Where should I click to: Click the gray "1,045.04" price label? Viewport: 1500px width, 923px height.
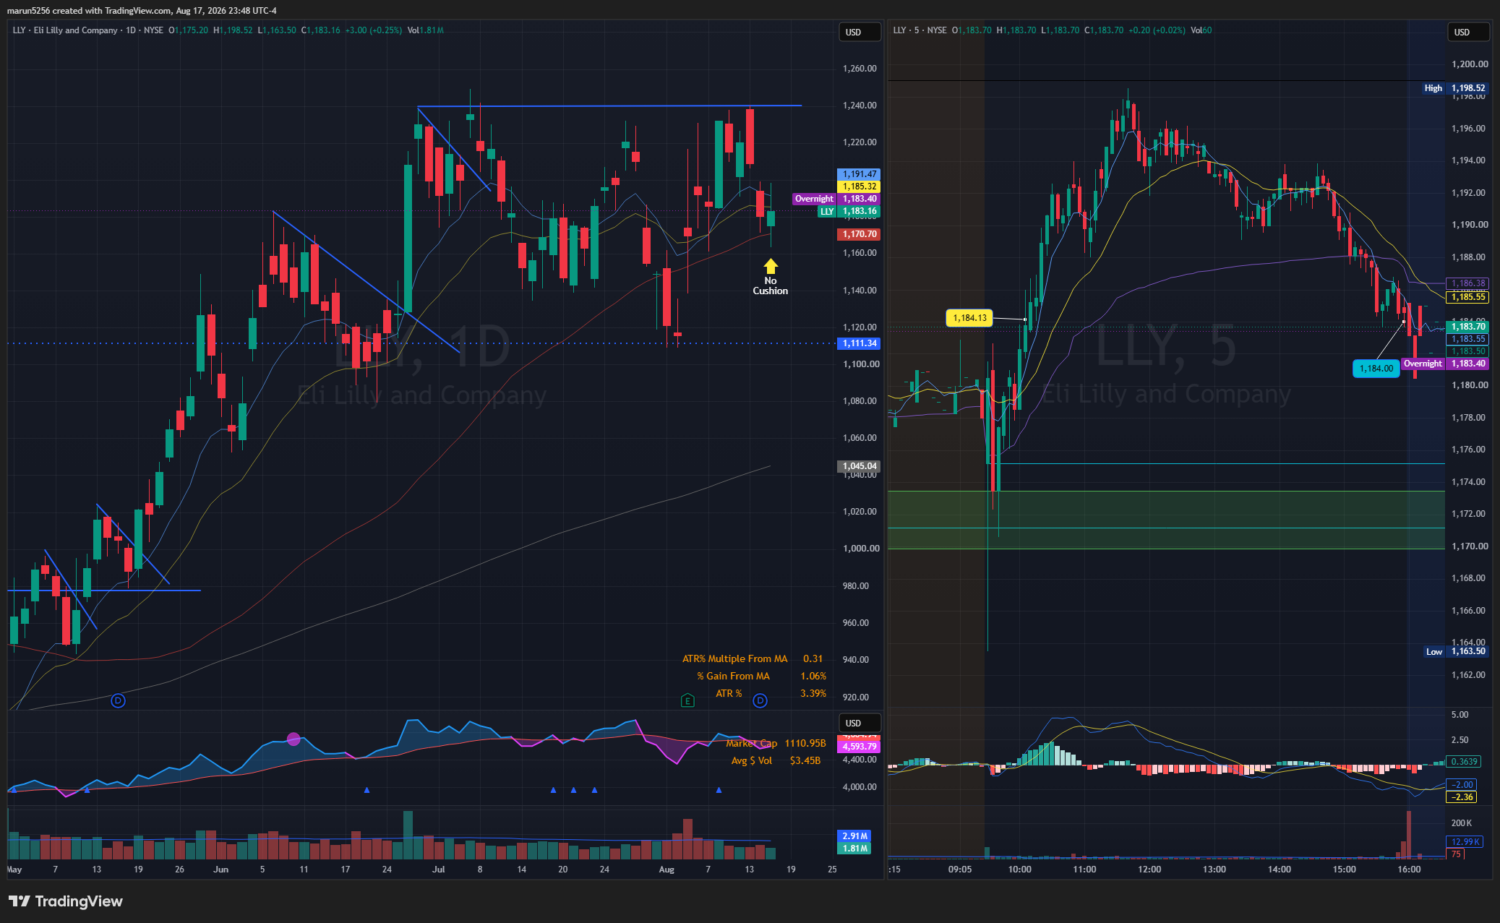[859, 466]
